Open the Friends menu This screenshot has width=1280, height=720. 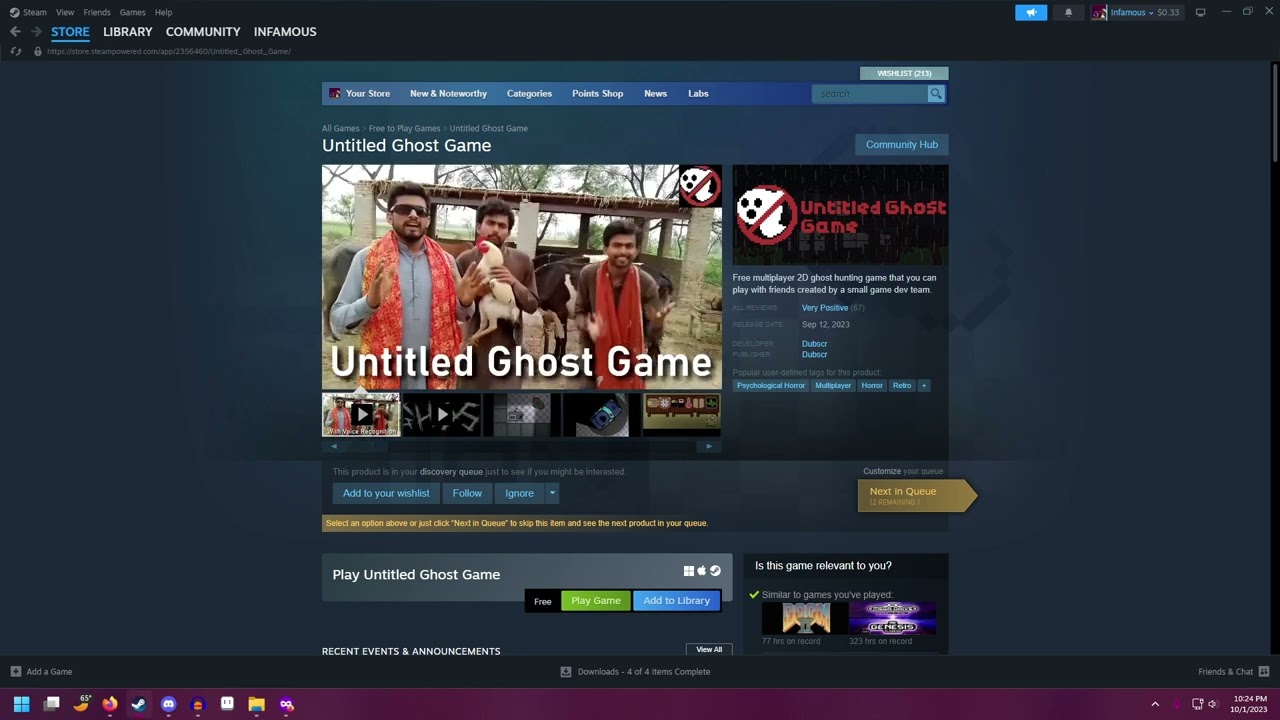click(x=97, y=12)
